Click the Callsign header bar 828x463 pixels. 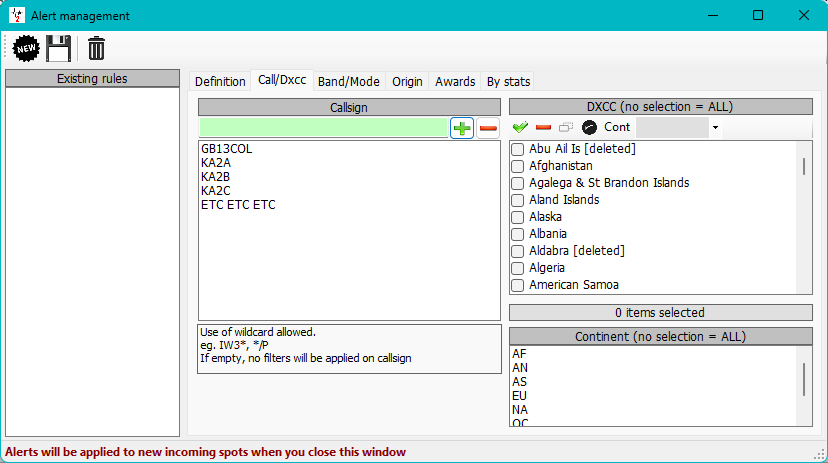click(349, 107)
